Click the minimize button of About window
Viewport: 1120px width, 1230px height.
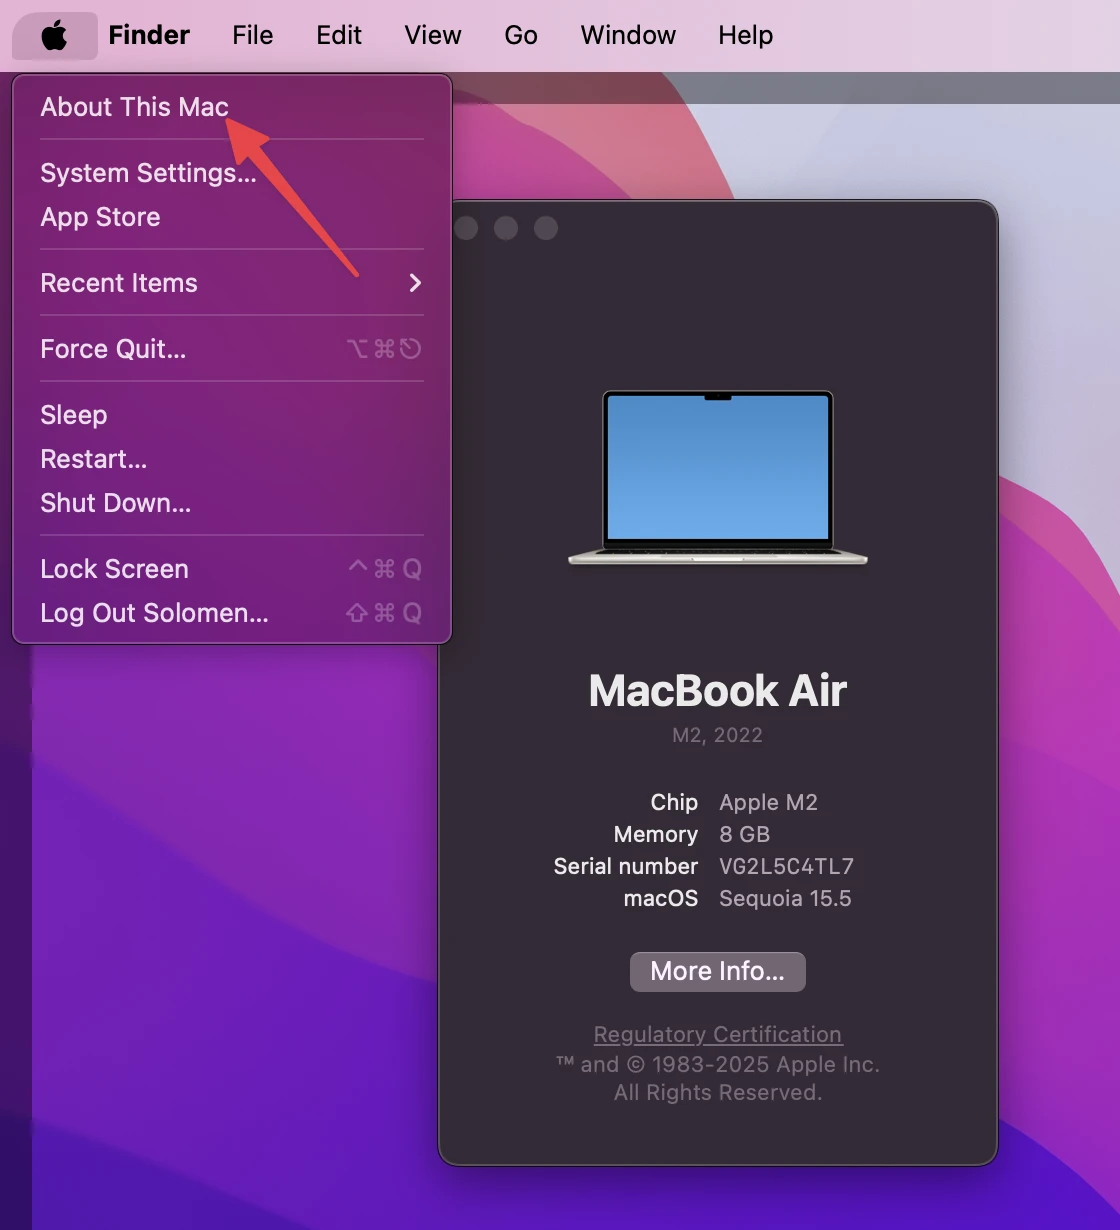coord(506,228)
